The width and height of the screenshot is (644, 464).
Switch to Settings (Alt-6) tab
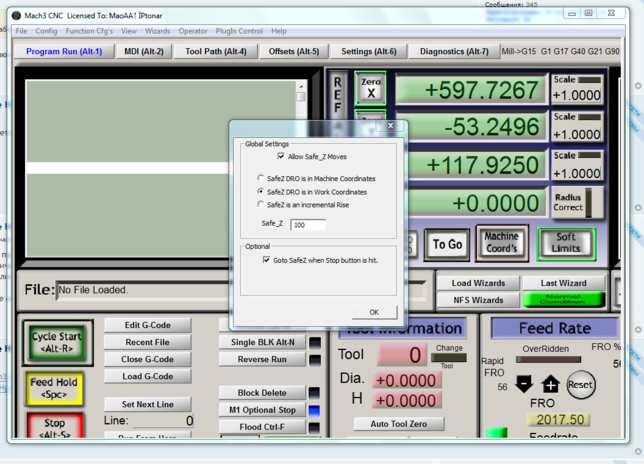coord(369,52)
